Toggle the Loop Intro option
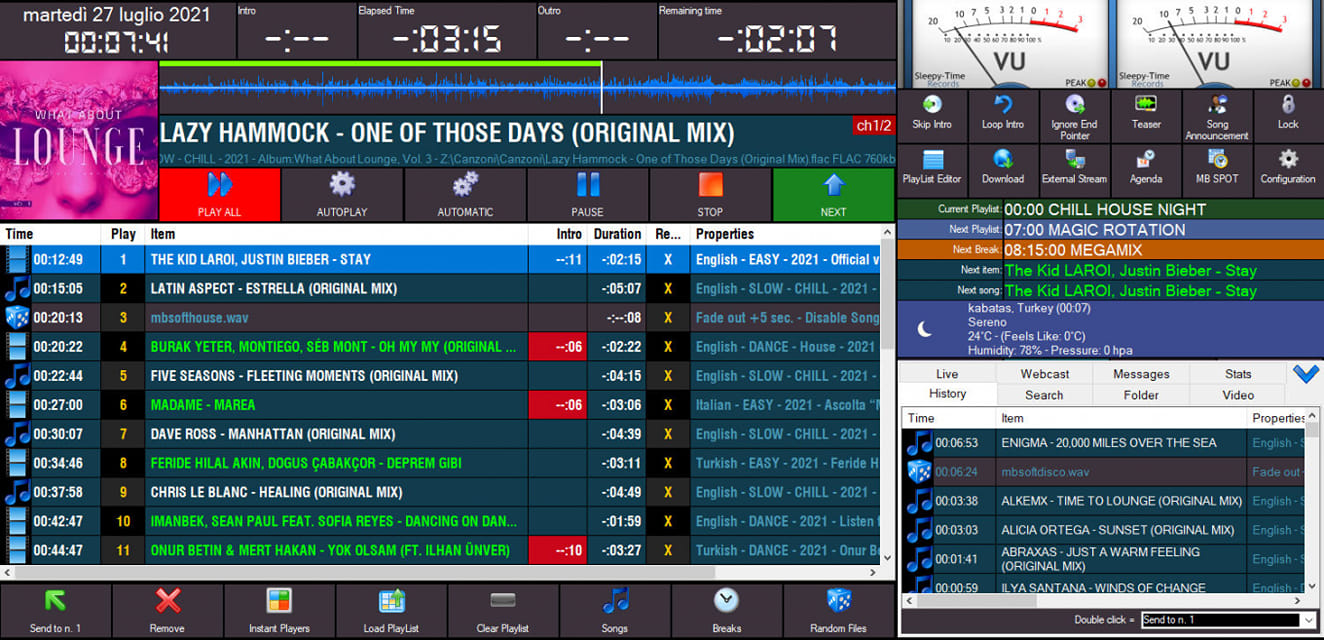 (1003, 115)
